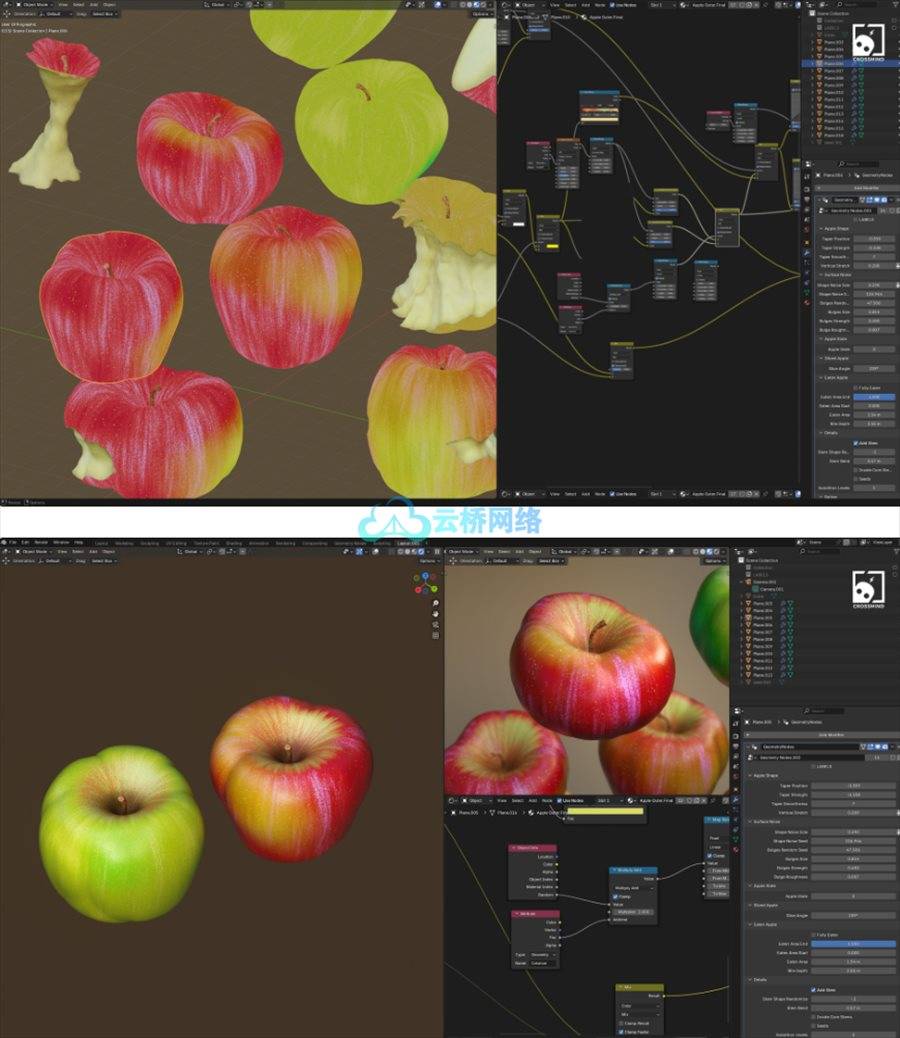This screenshot has width=900, height=1038.
Task: Click Add Modifier button in lower properties panel
Action: (x=822, y=735)
